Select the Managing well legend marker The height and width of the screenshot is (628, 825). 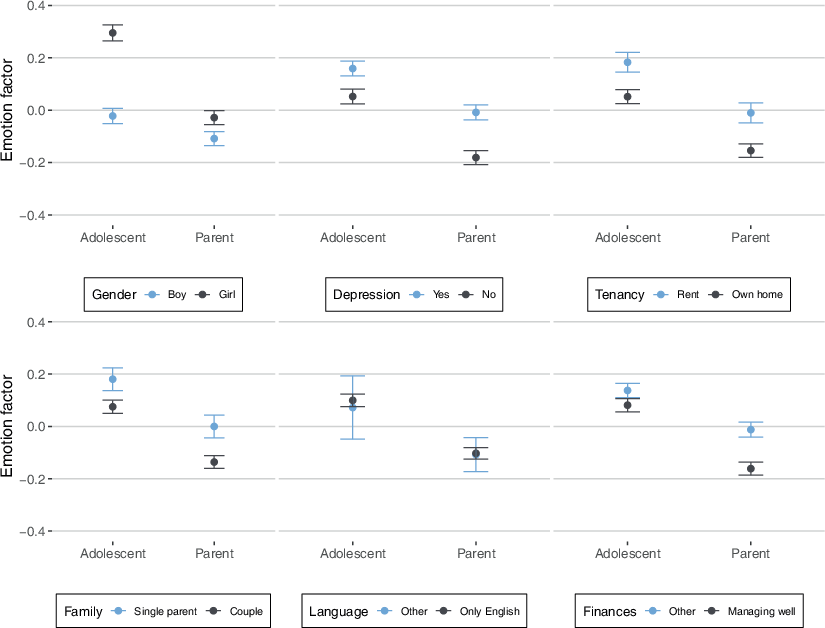pos(711,611)
